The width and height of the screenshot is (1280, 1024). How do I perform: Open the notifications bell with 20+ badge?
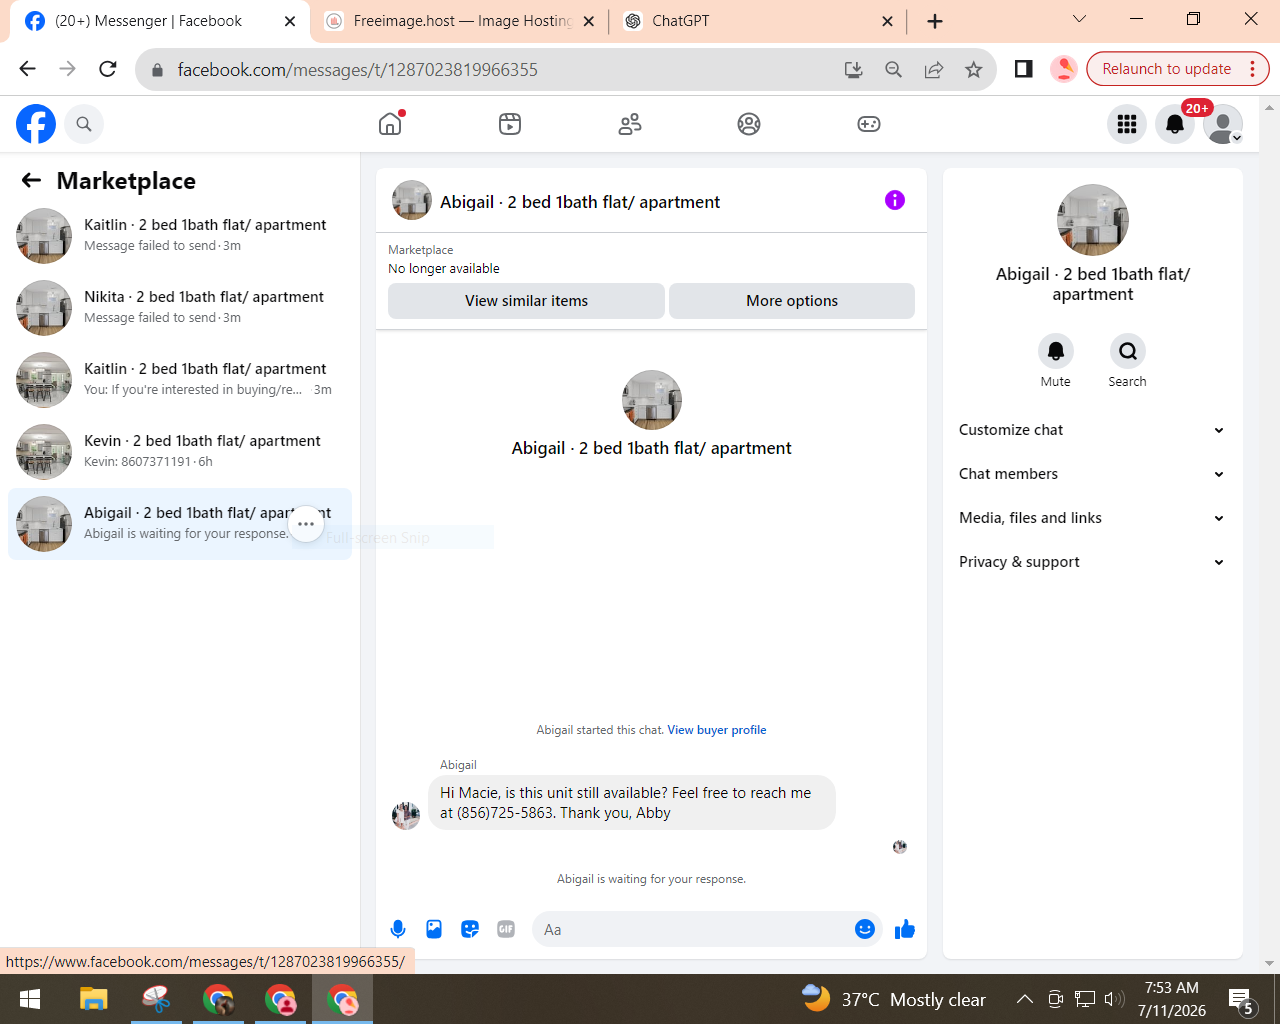pos(1175,124)
